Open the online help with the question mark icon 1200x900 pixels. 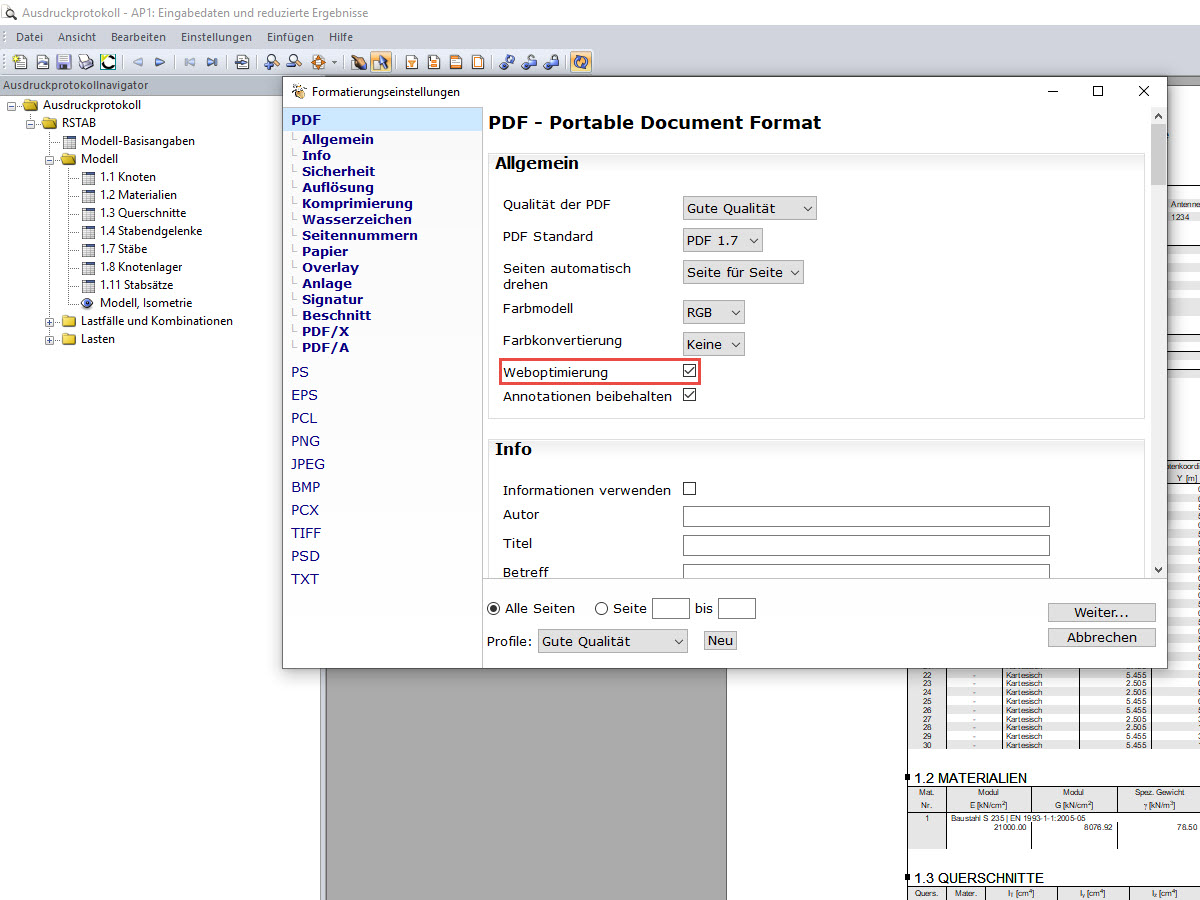pos(581,61)
